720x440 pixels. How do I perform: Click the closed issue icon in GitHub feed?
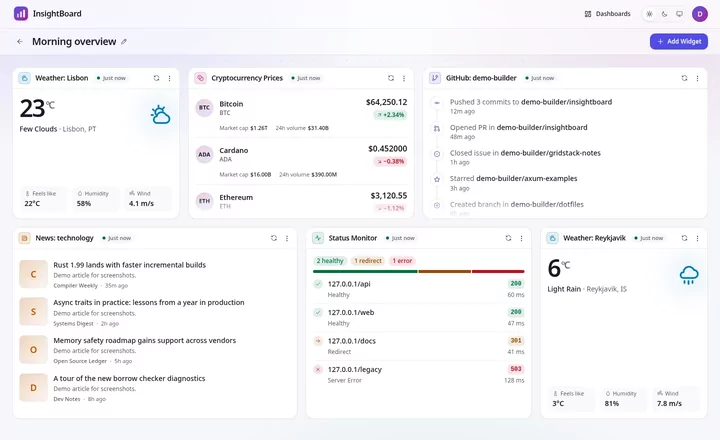click(x=437, y=154)
